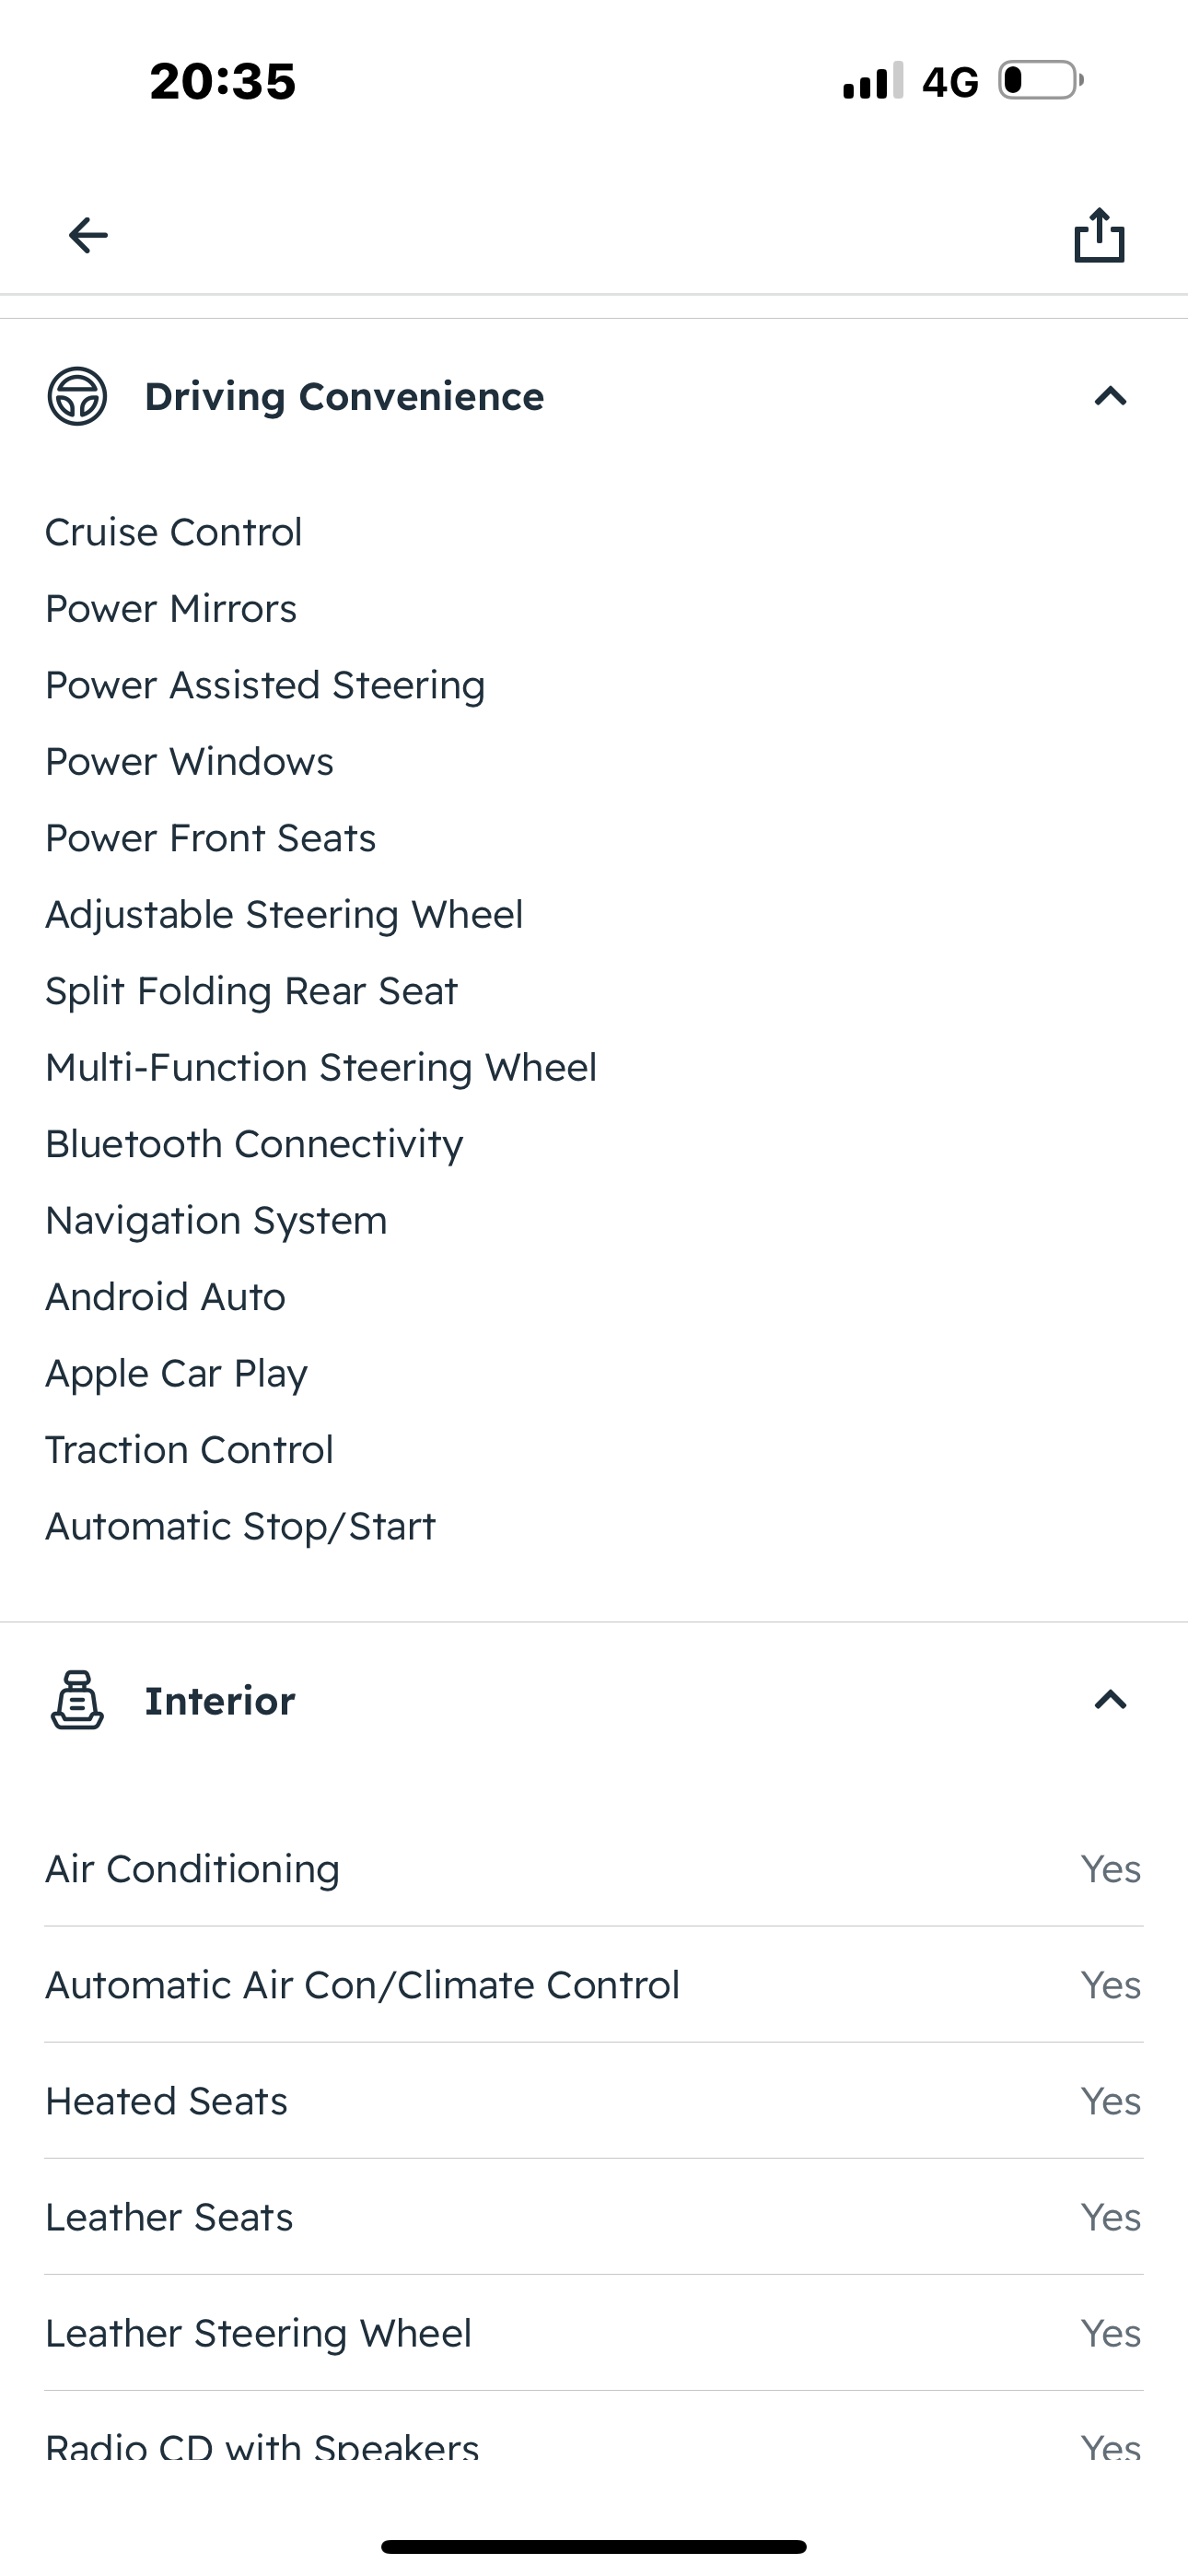Tap the car seat Interior icon
The image size is (1188, 2576).
(77, 1700)
